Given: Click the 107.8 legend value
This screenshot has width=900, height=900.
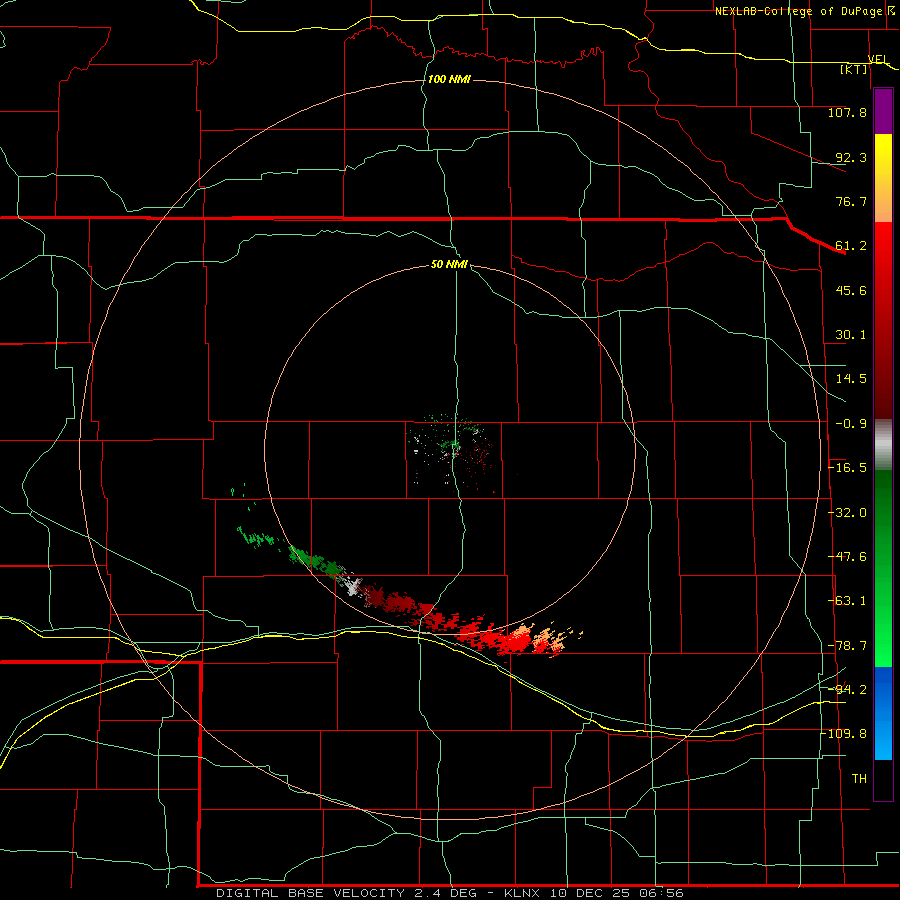Looking at the screenshot, I should click(x=847, y=112).
